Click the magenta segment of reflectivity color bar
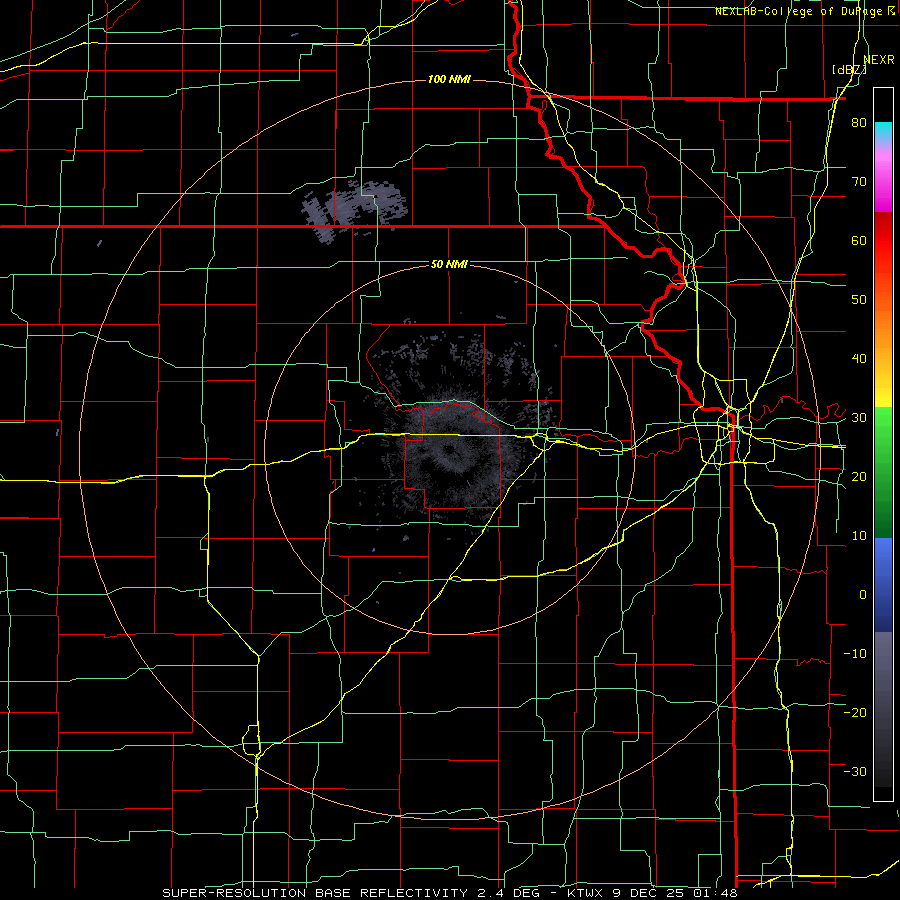The height and width of the screenshot is (900, 900). click(x=883, y=181)
